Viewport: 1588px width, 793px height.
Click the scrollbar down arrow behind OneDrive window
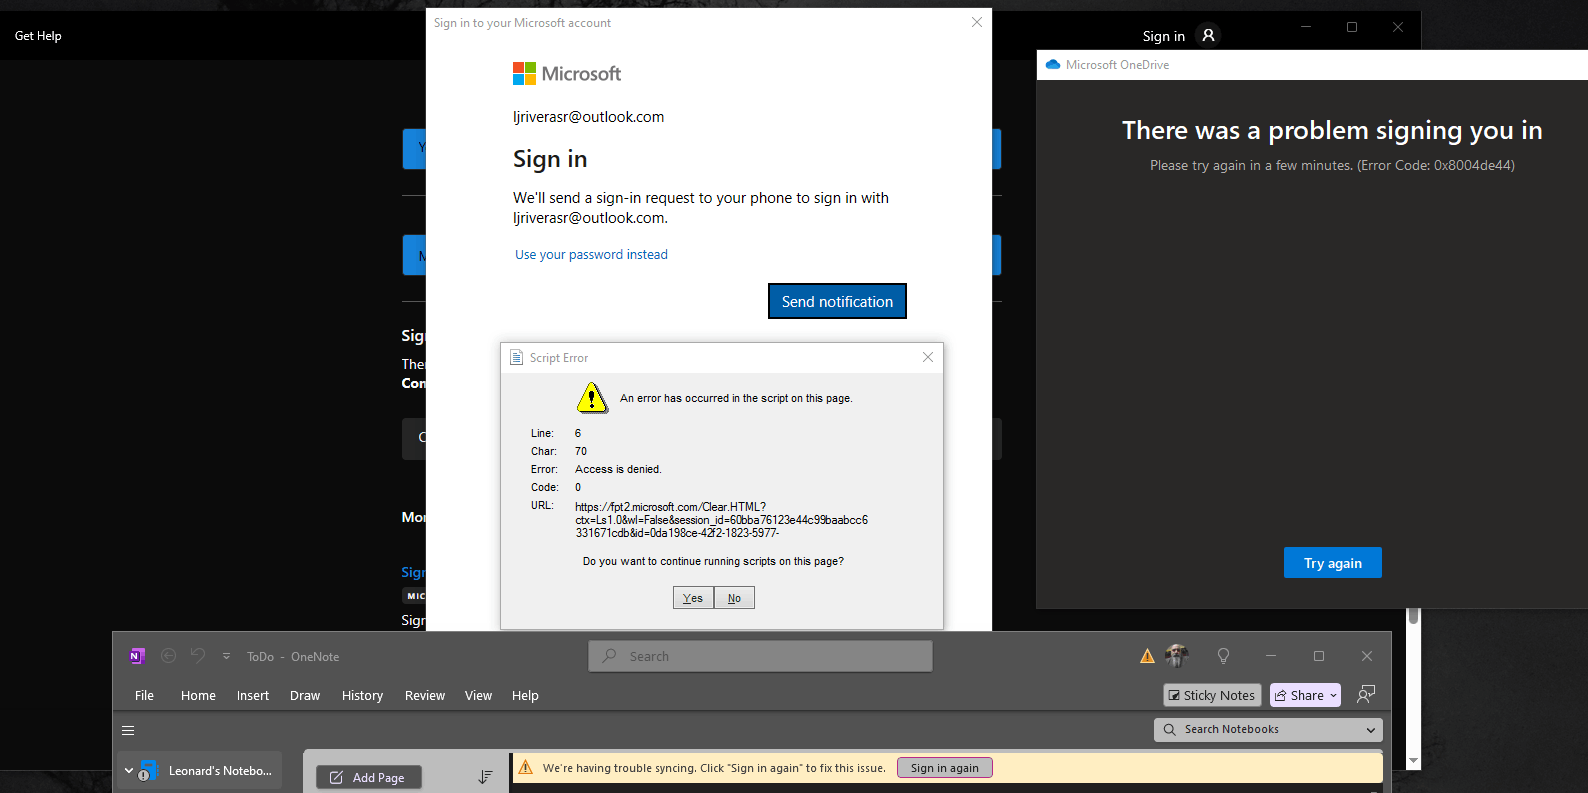1414,761
